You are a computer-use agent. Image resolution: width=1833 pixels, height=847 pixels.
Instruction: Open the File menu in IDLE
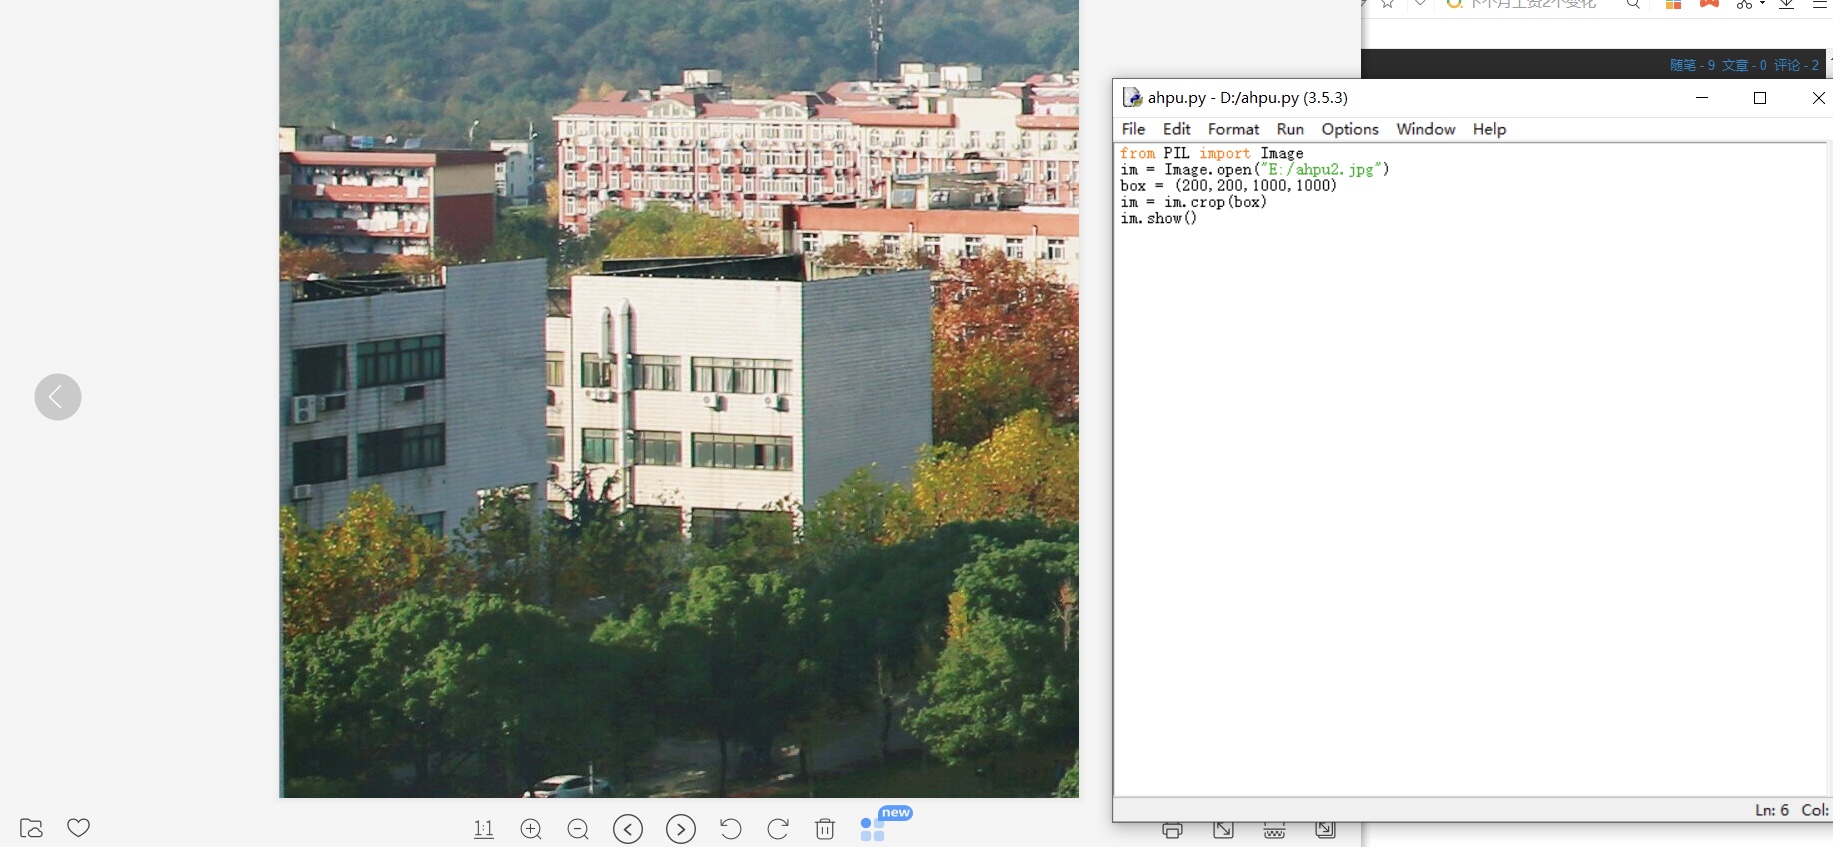coord(1134,129)
